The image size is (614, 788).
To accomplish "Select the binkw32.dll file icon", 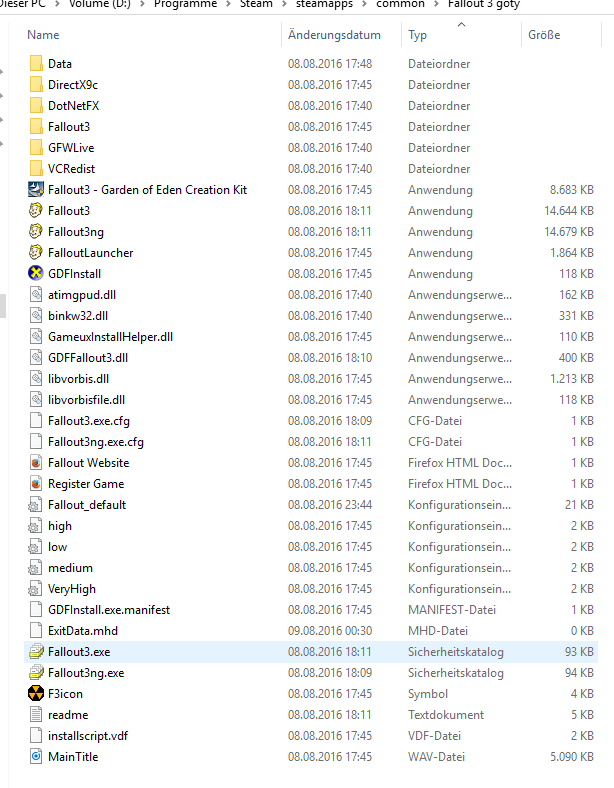I will (36, 316).
